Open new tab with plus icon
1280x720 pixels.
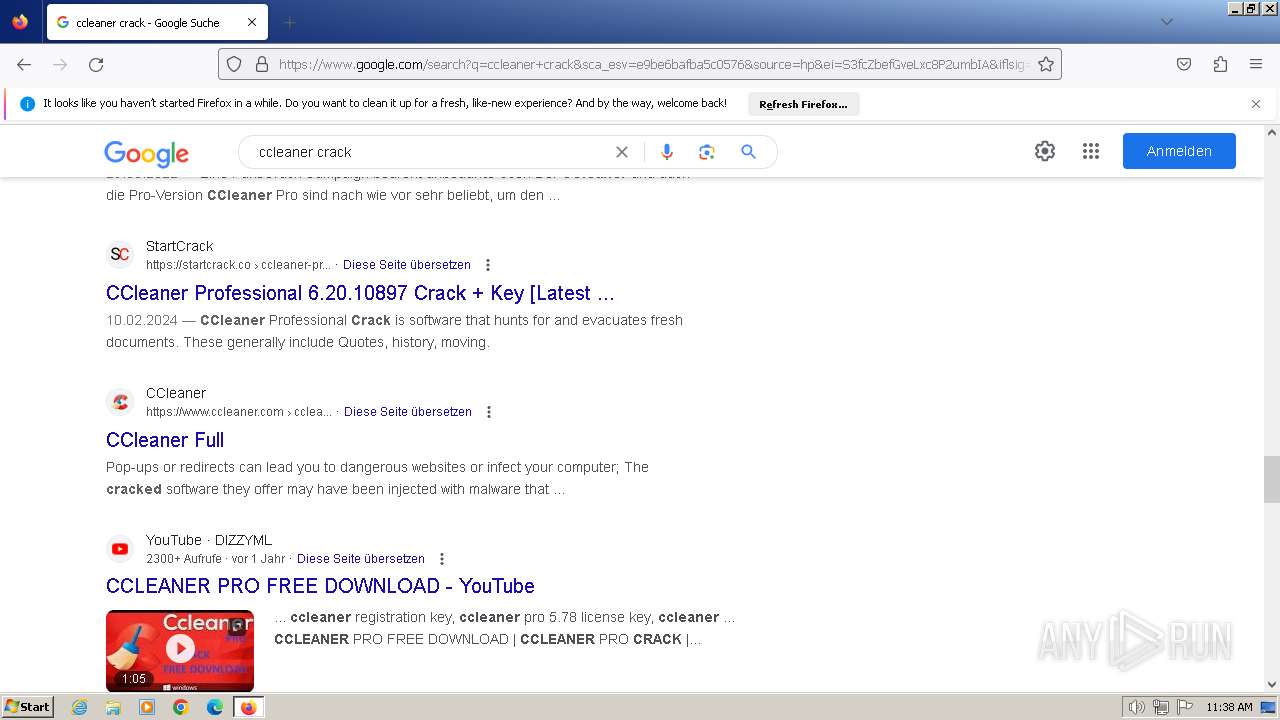click(x=289, y=22)
